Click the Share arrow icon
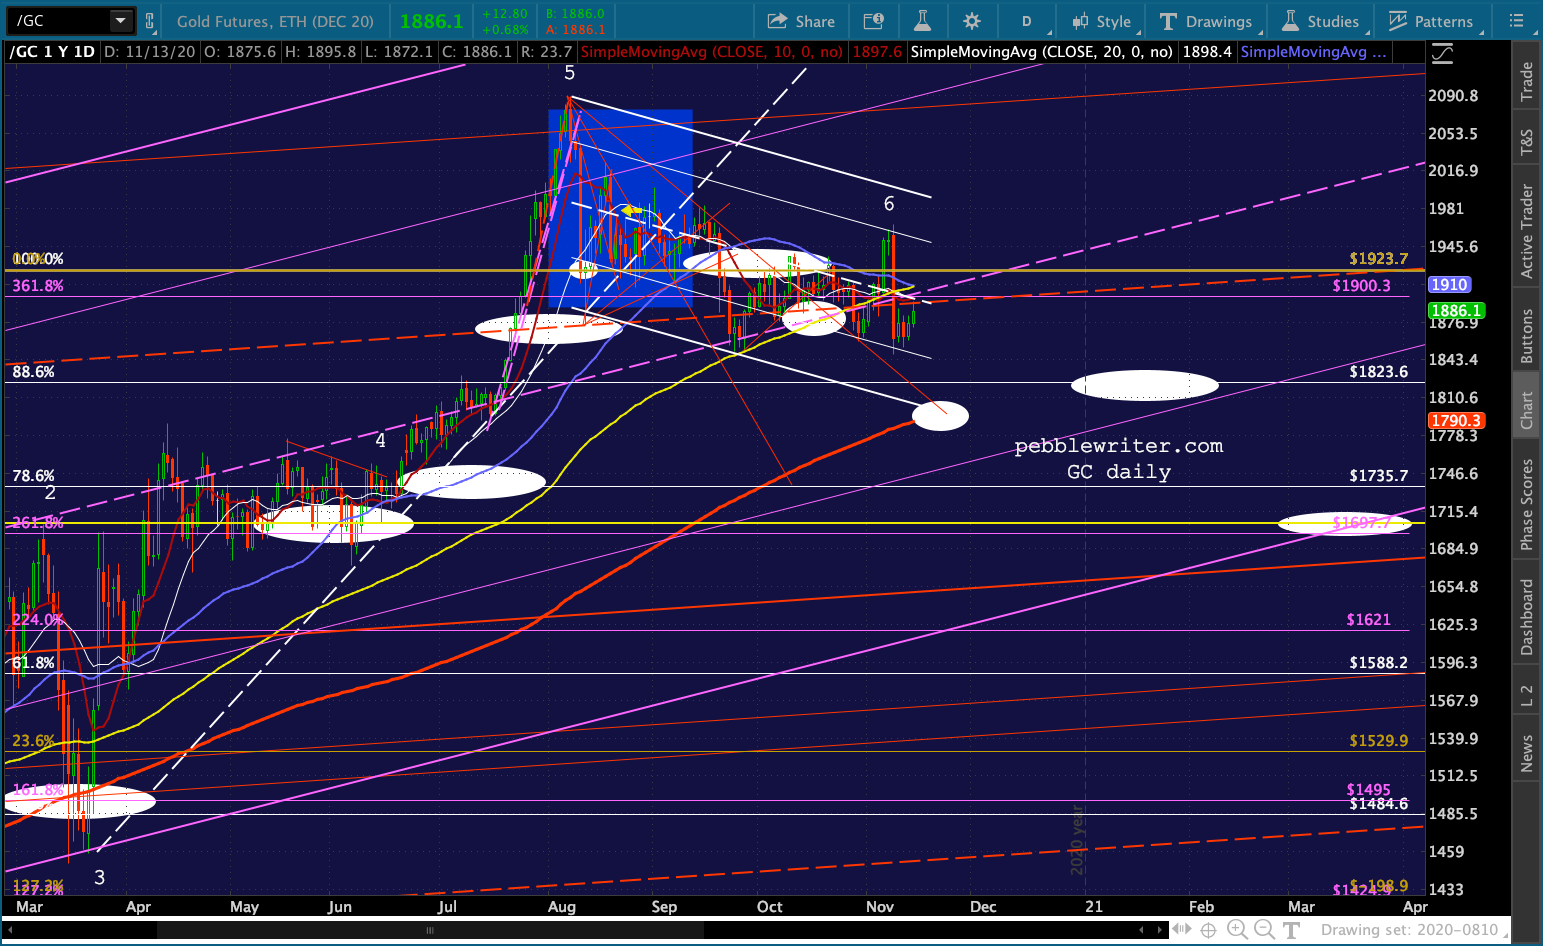 [x=777, y=21]
